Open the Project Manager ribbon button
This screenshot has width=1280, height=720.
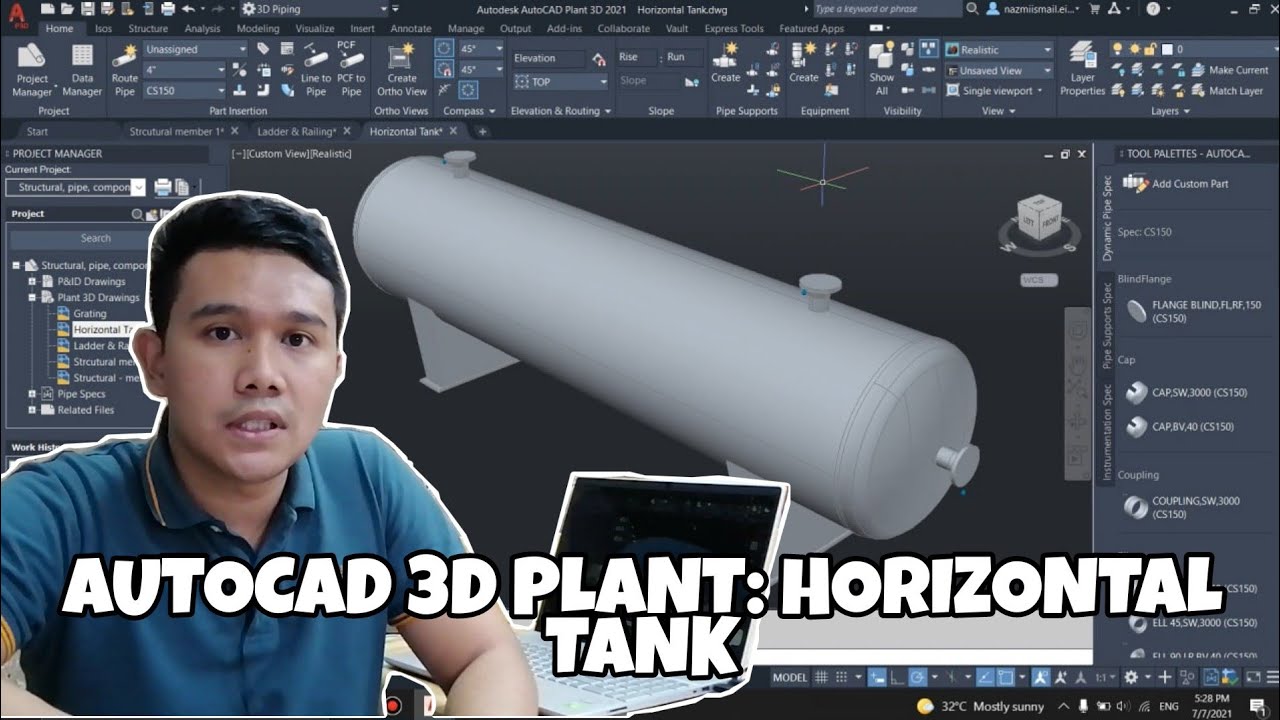pos(32,69)
